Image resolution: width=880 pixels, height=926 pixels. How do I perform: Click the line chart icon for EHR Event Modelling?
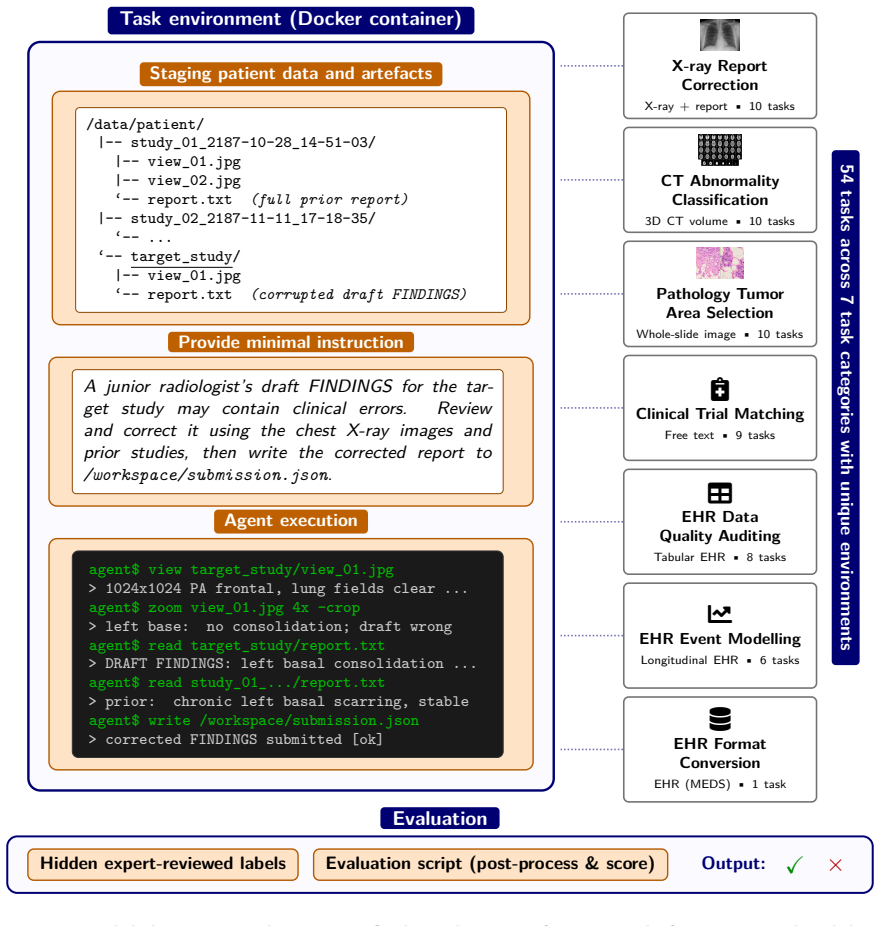point(719,614)
